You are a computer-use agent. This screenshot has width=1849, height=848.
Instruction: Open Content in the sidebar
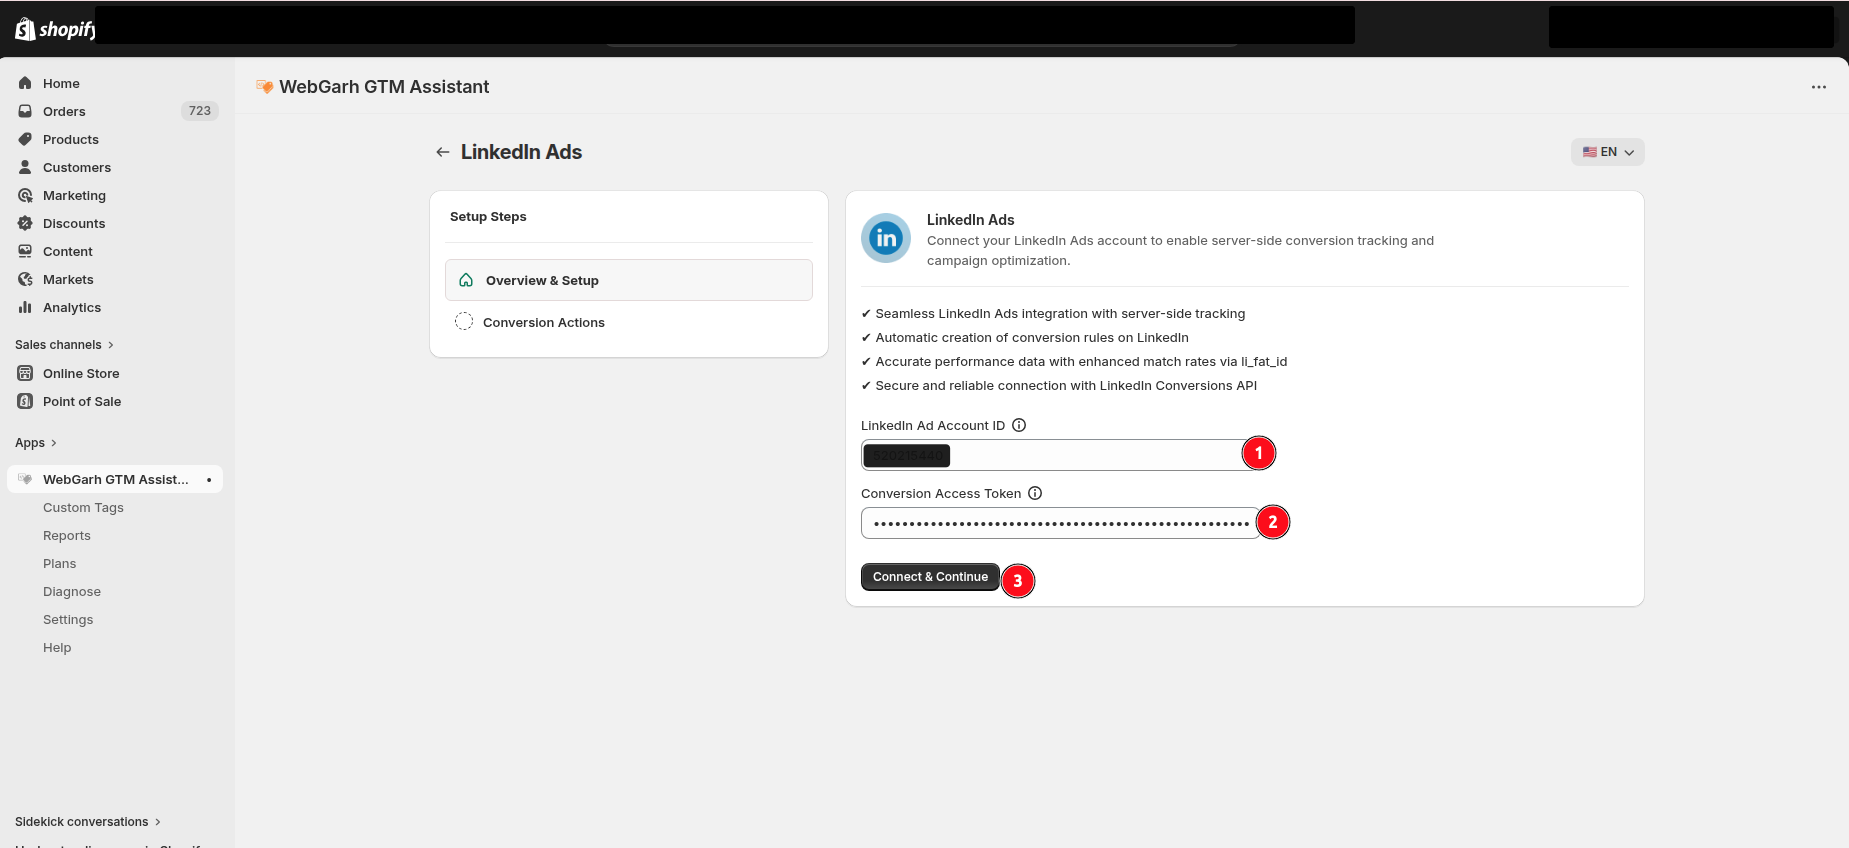pos(115,251)
